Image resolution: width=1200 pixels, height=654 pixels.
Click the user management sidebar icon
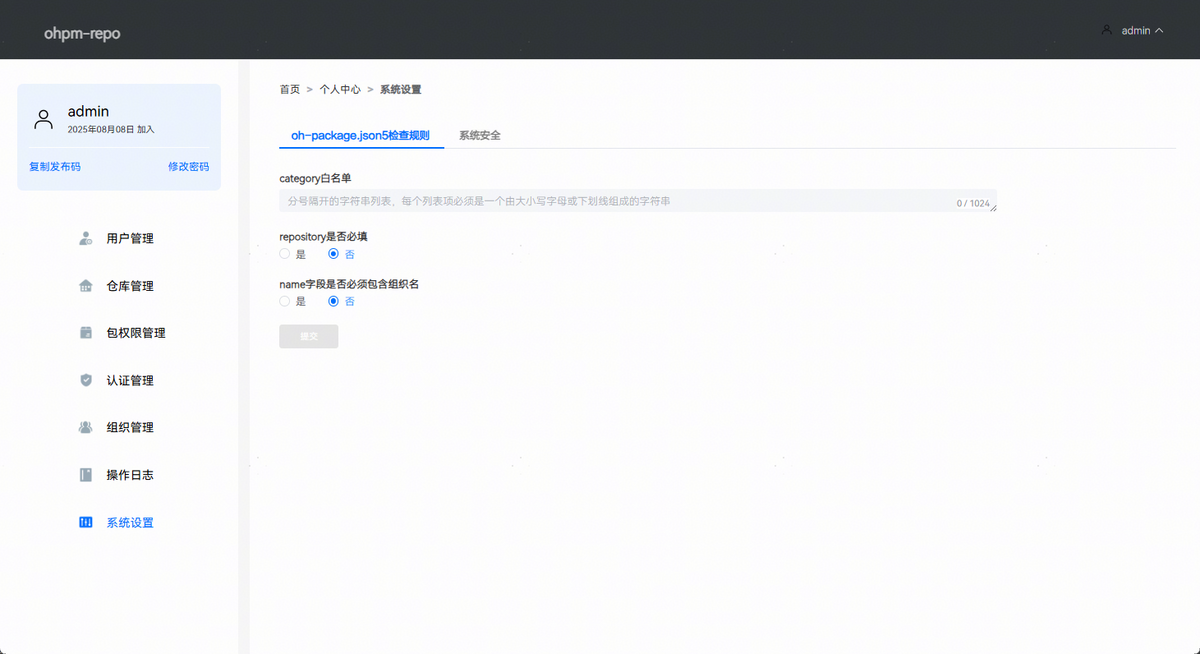[86, 239]
